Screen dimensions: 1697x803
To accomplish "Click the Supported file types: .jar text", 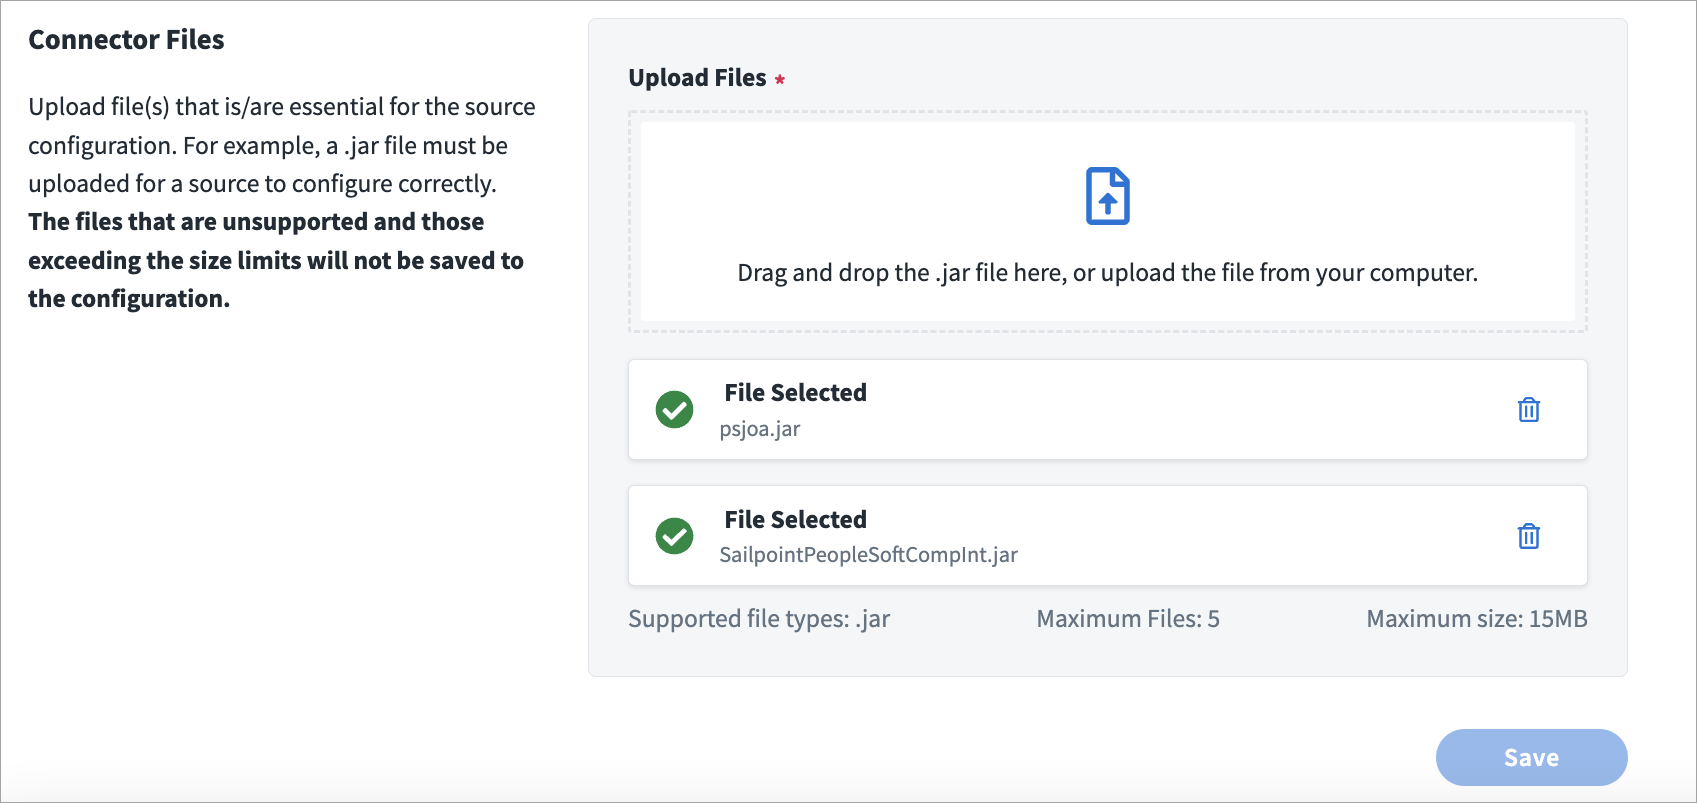I will point(759,619).
